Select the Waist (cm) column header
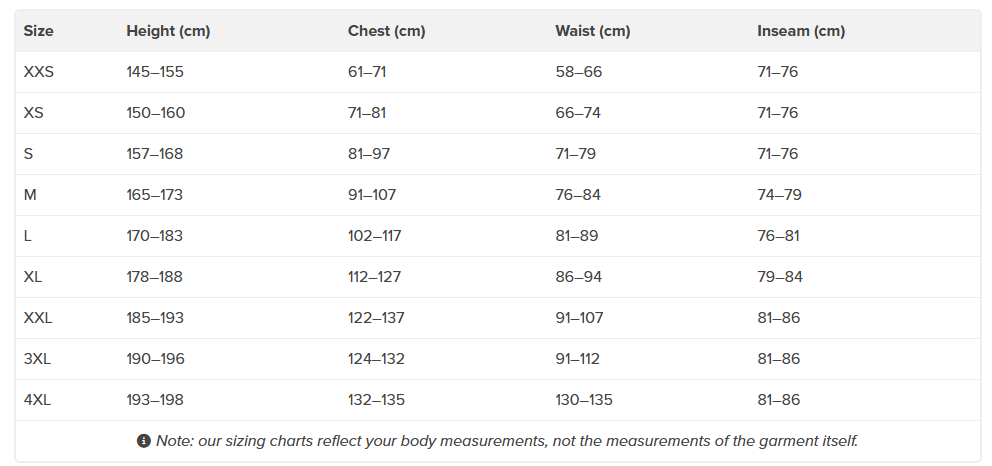992x466 pixels. [x=593, y=31]
